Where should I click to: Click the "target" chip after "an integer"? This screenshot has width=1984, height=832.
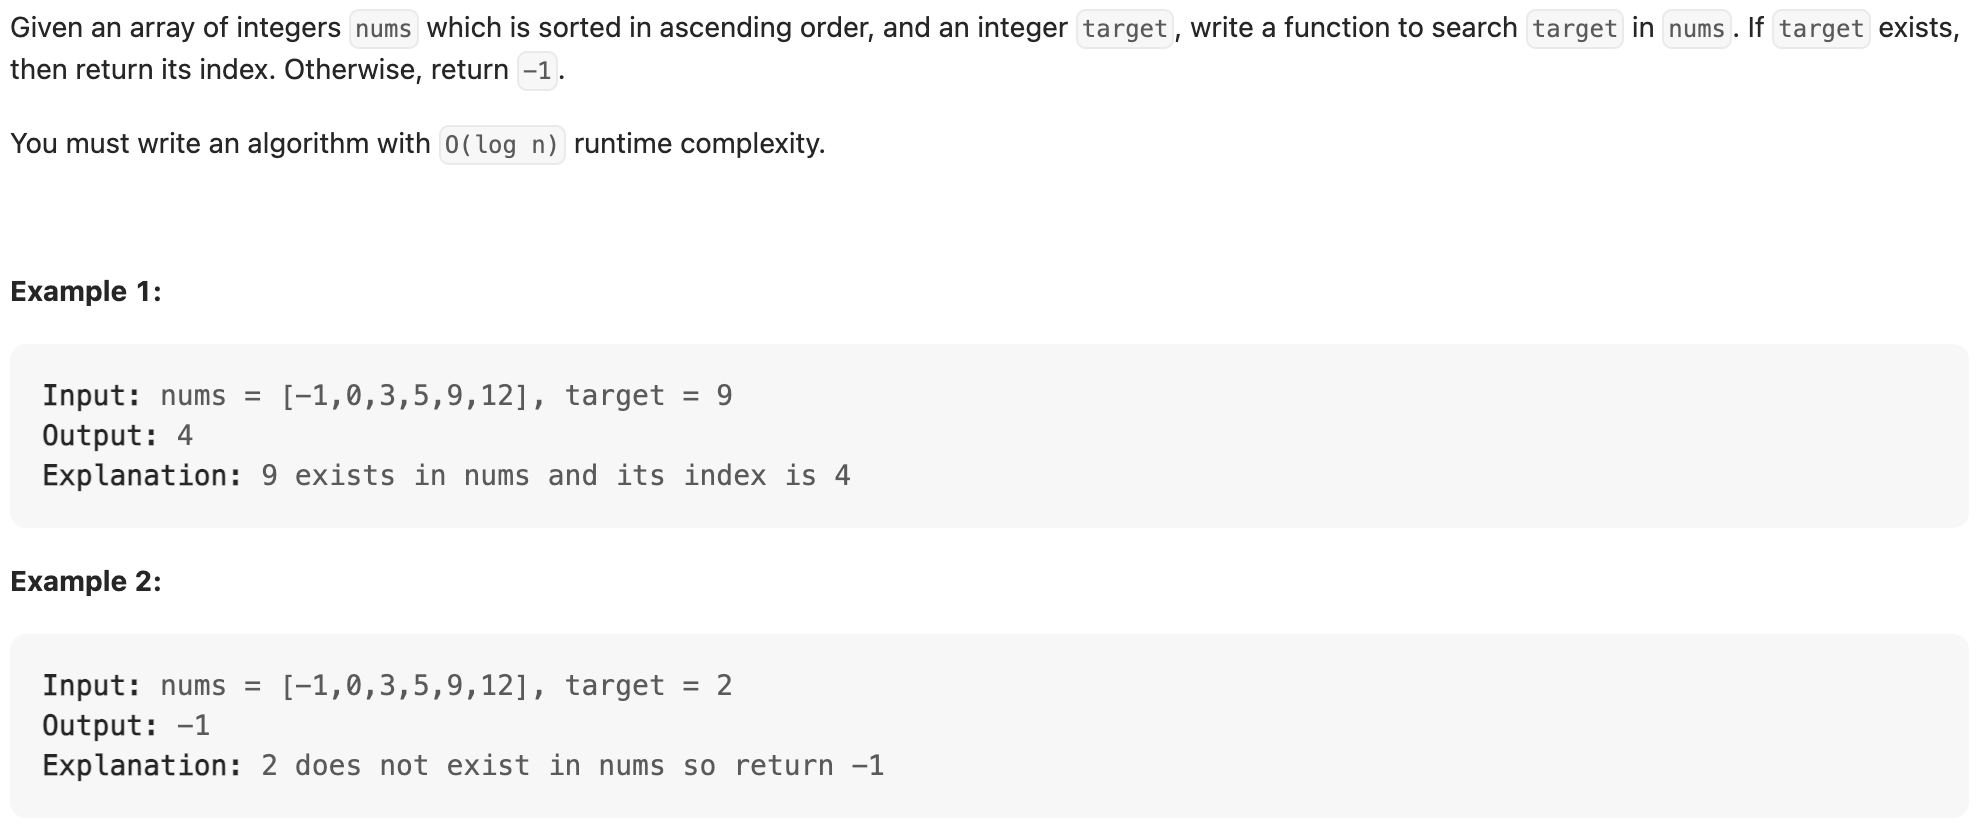point(1125,29)
